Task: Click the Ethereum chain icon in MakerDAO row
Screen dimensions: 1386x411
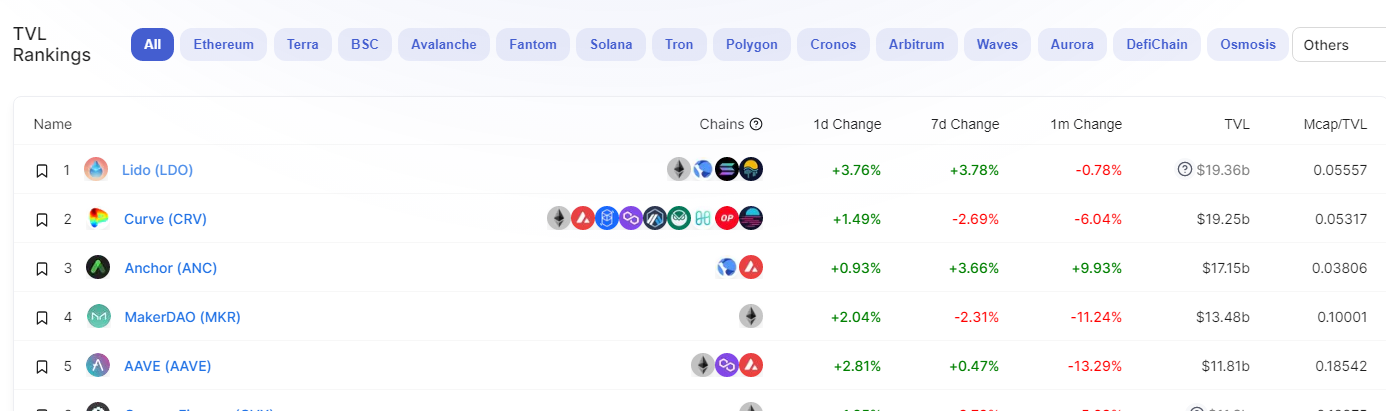Action: 751,317
